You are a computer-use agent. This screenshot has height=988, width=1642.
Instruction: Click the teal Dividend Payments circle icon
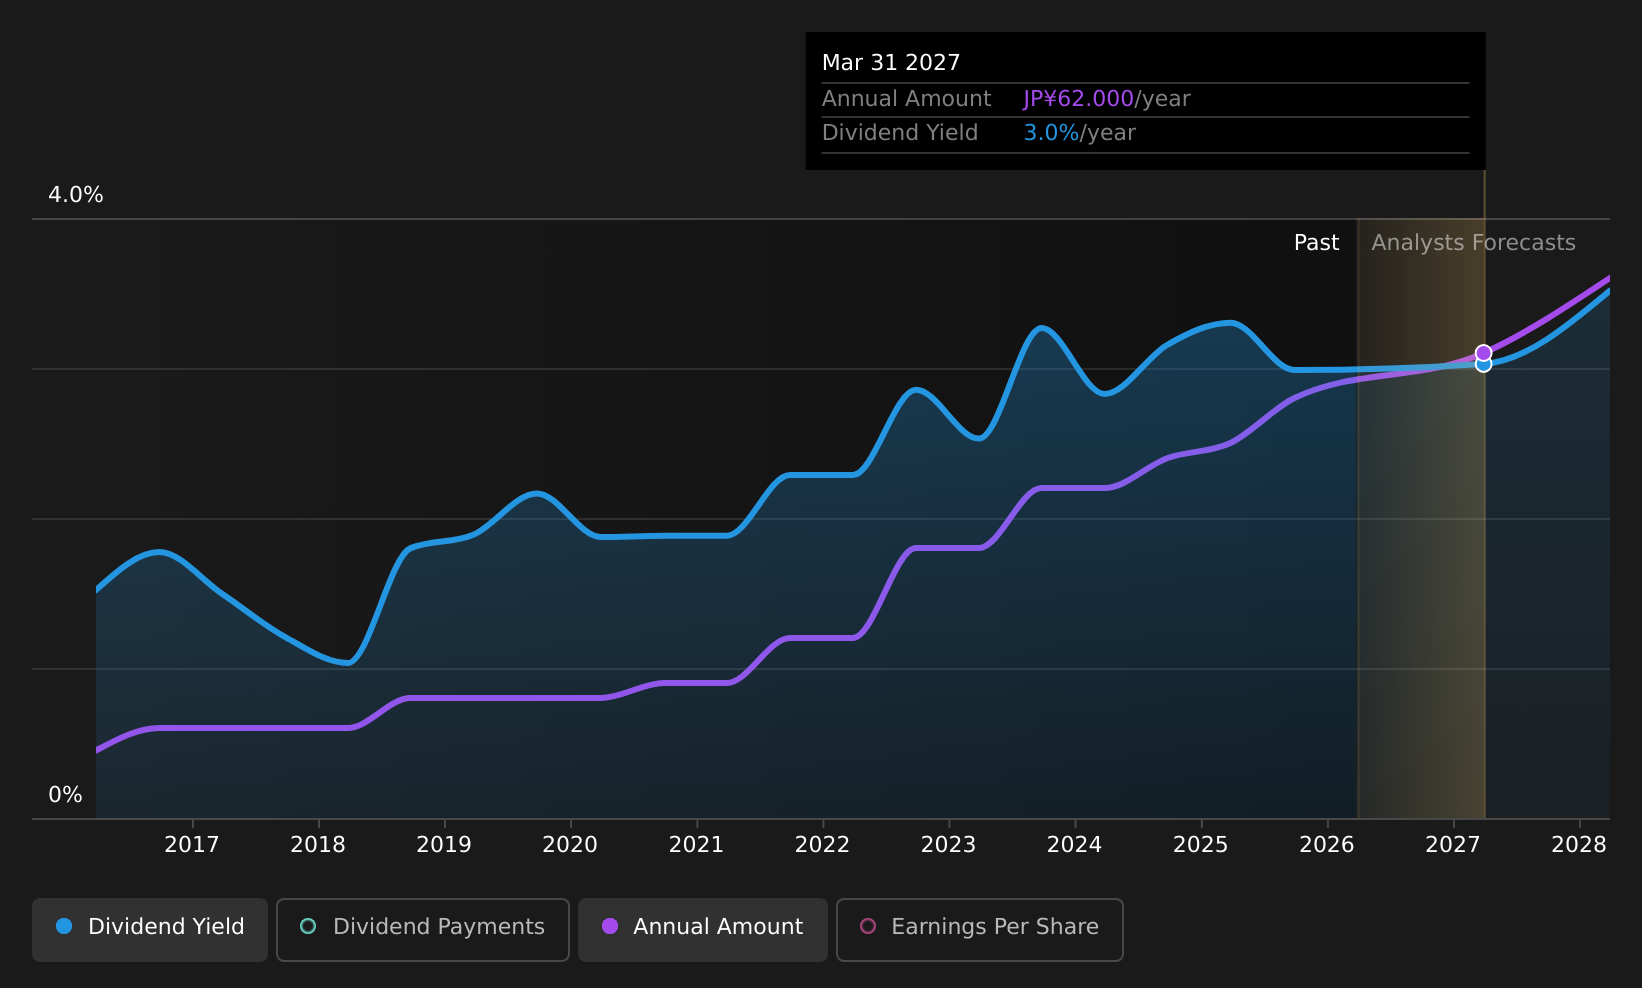point(309,927)
